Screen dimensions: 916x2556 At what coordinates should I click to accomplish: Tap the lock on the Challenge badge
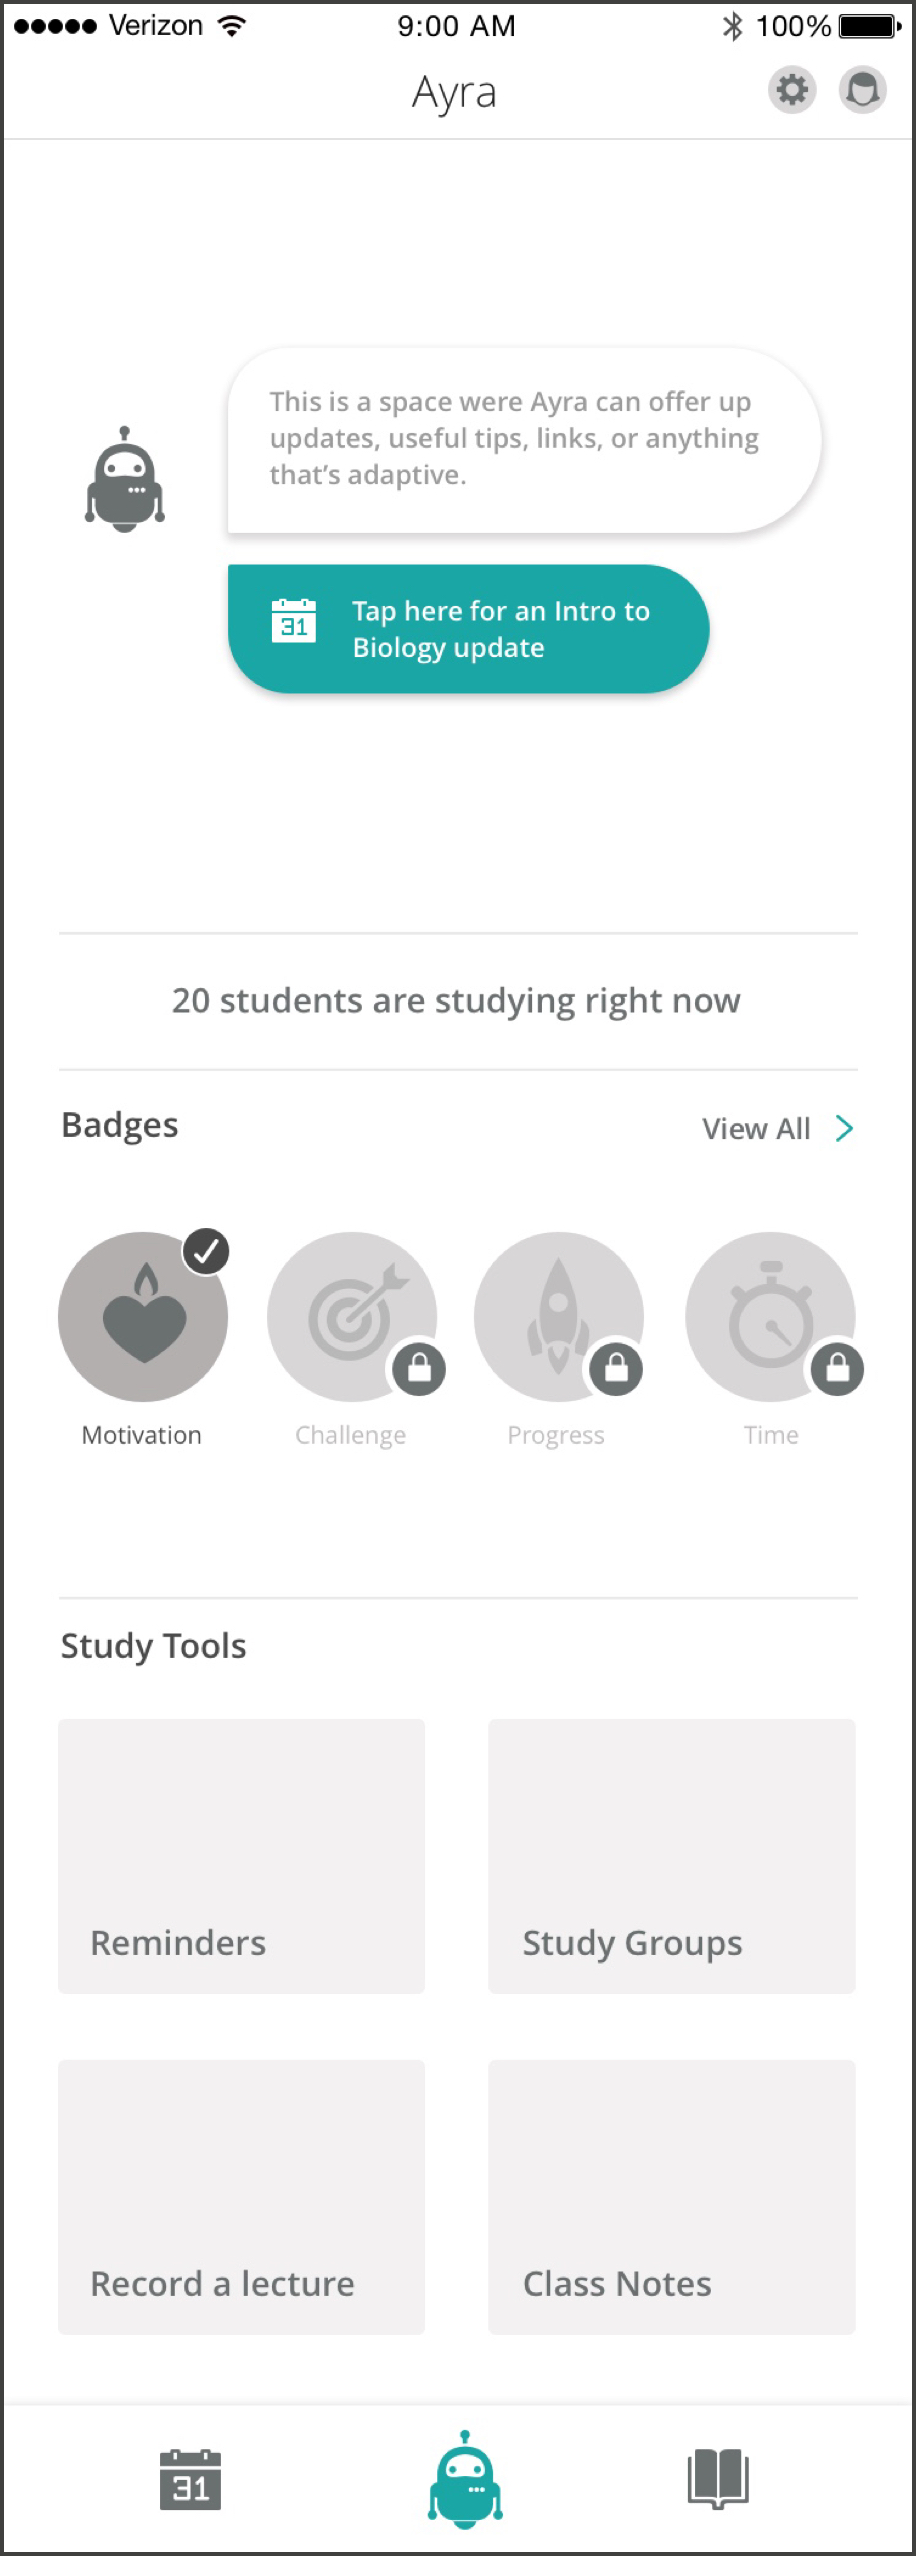tap(419, 1367)
